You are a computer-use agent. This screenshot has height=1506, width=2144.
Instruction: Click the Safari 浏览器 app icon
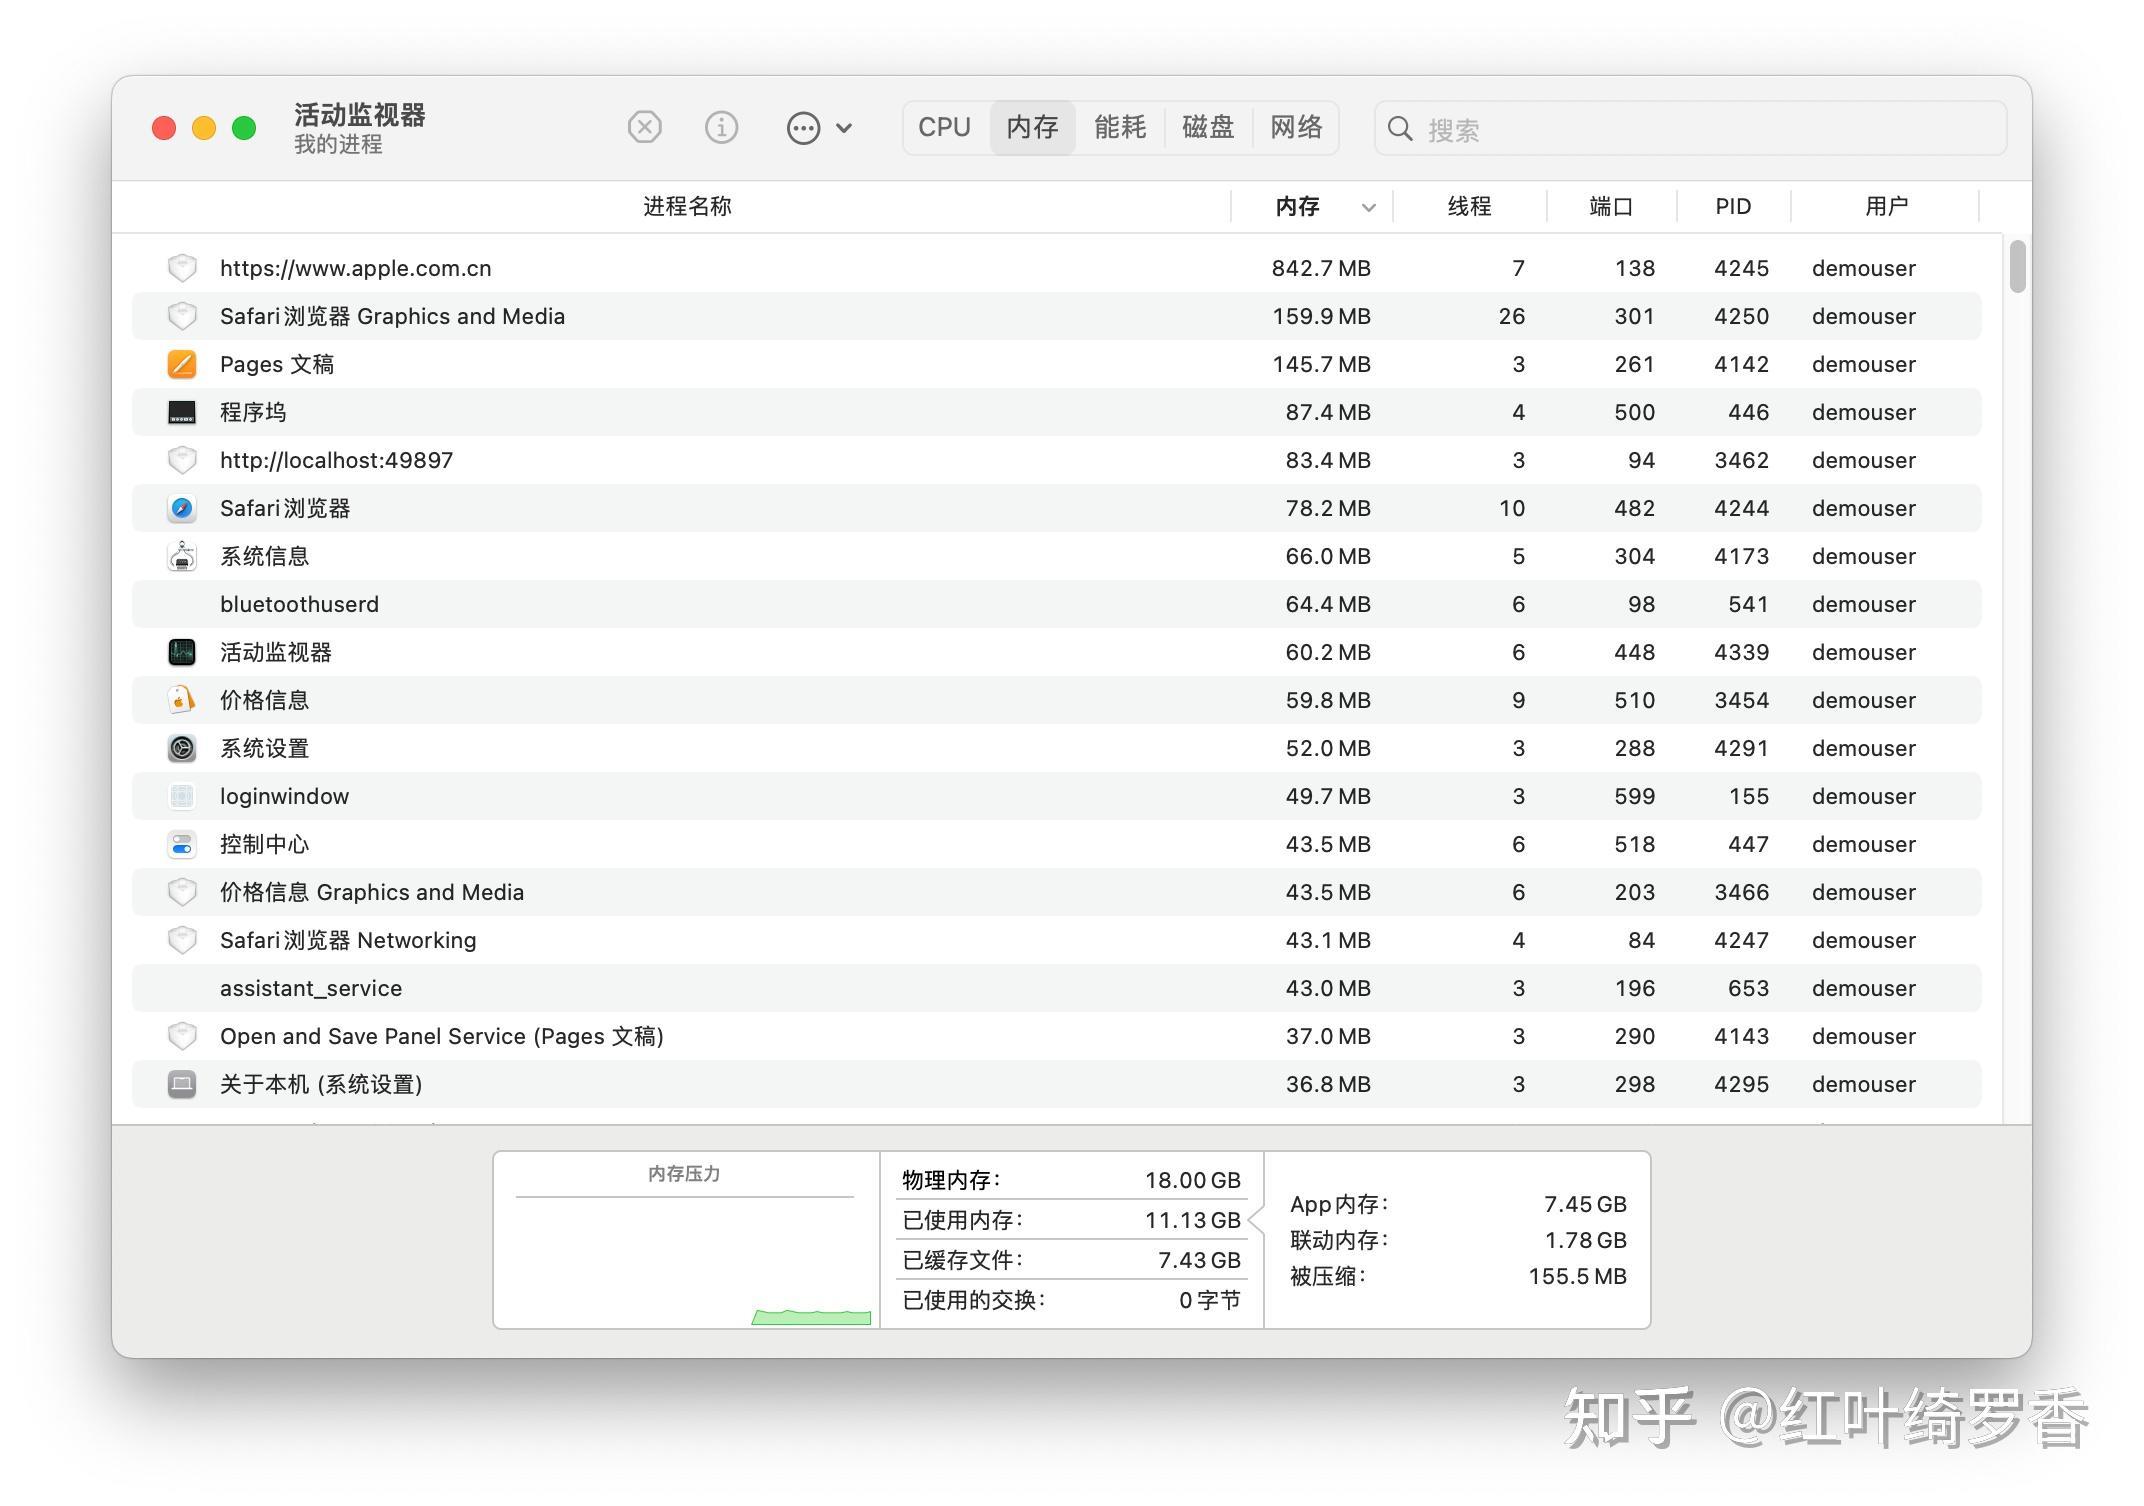coord(181,508)
